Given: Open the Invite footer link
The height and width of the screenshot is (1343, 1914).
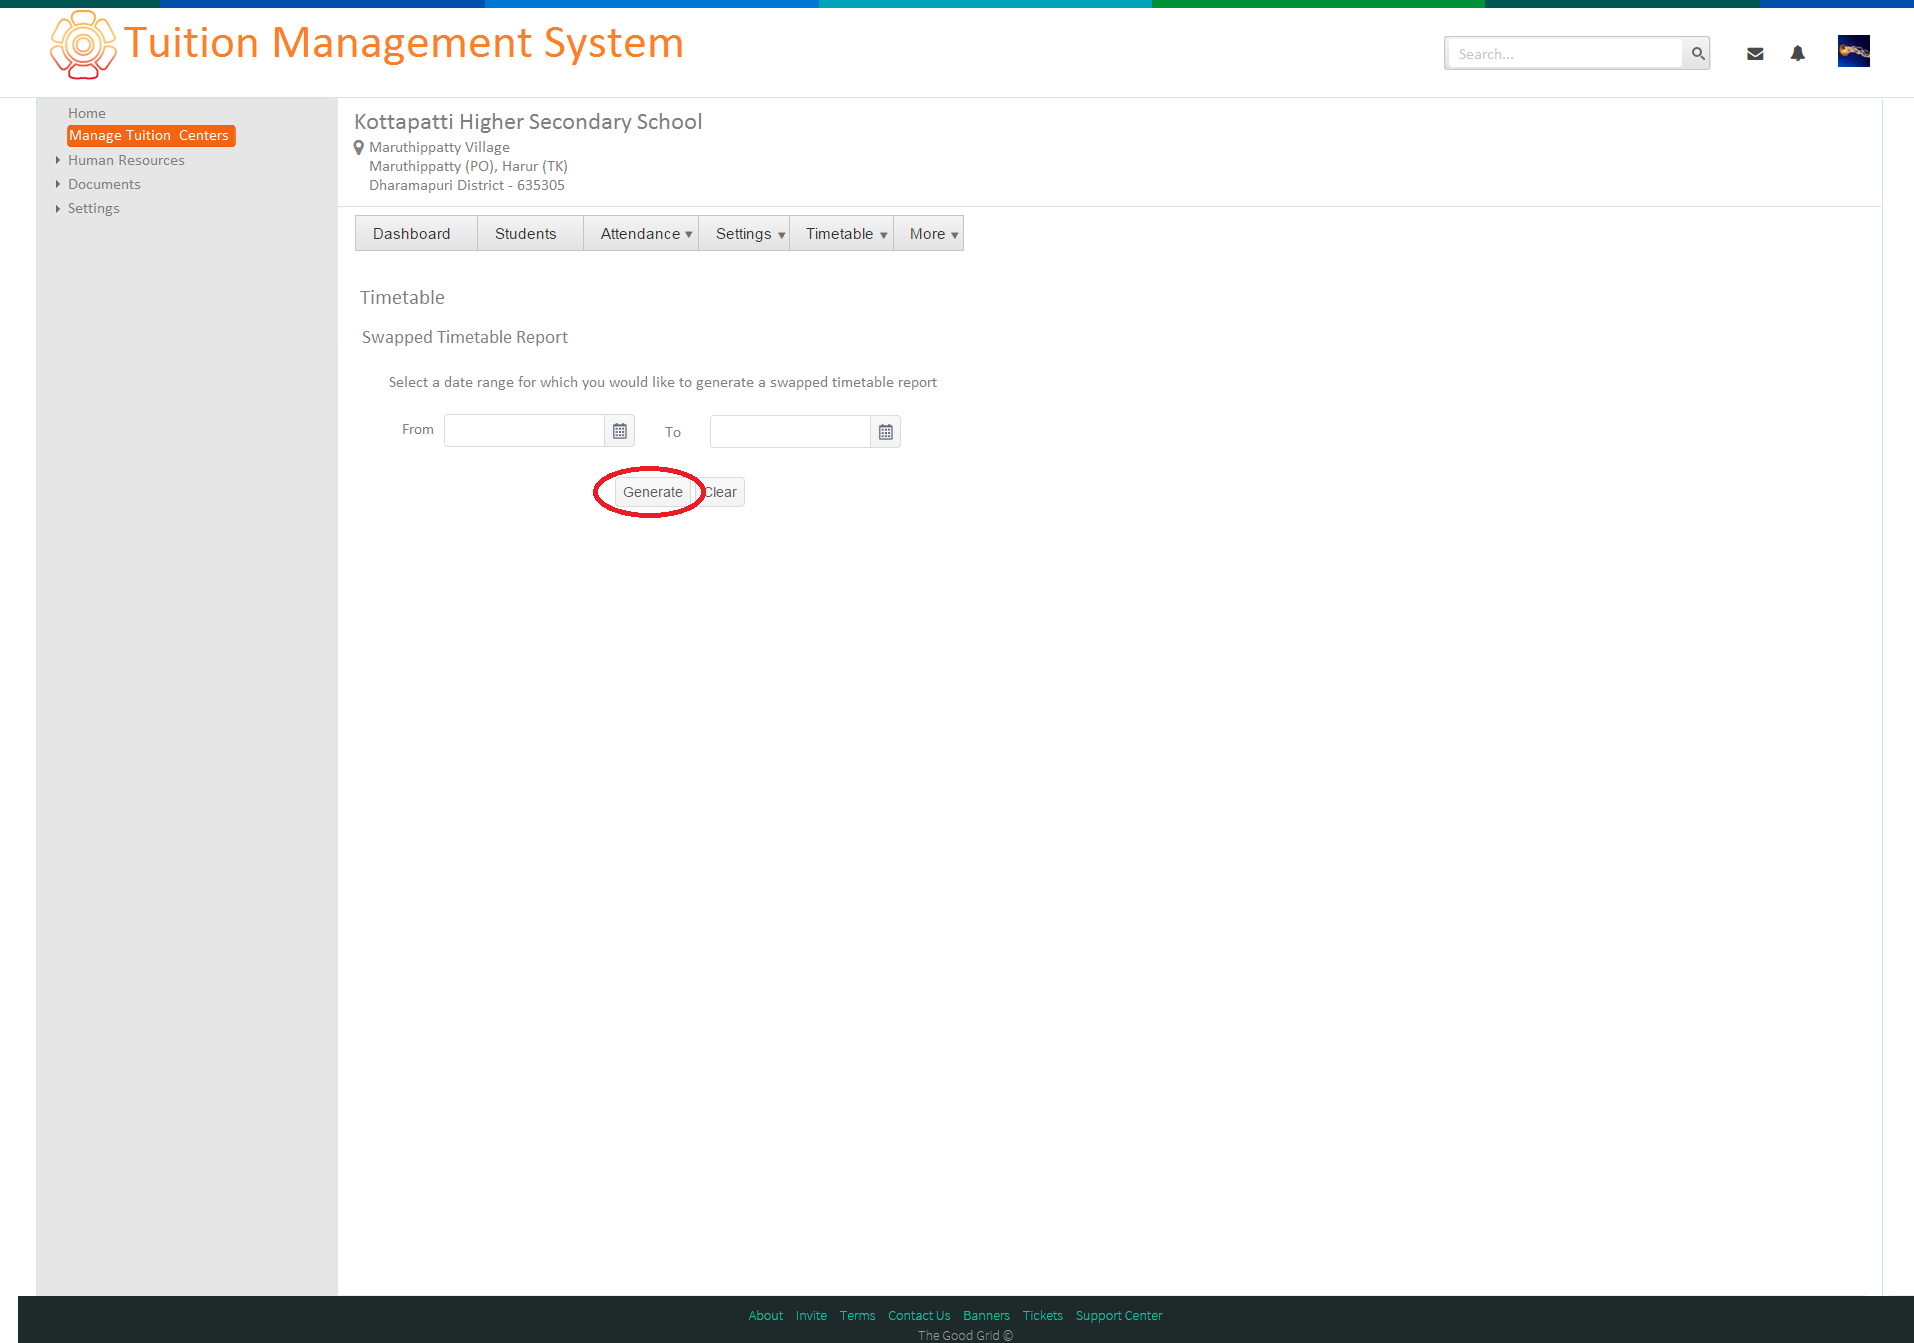Looking at the screenshot, I should tap(811, 1315).
